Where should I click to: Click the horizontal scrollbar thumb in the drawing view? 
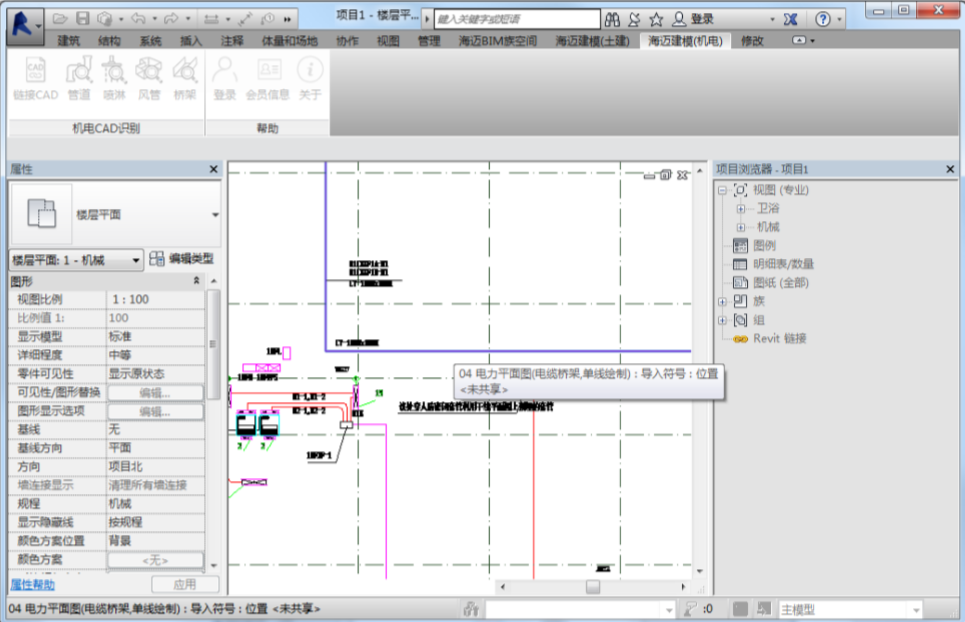593,587
